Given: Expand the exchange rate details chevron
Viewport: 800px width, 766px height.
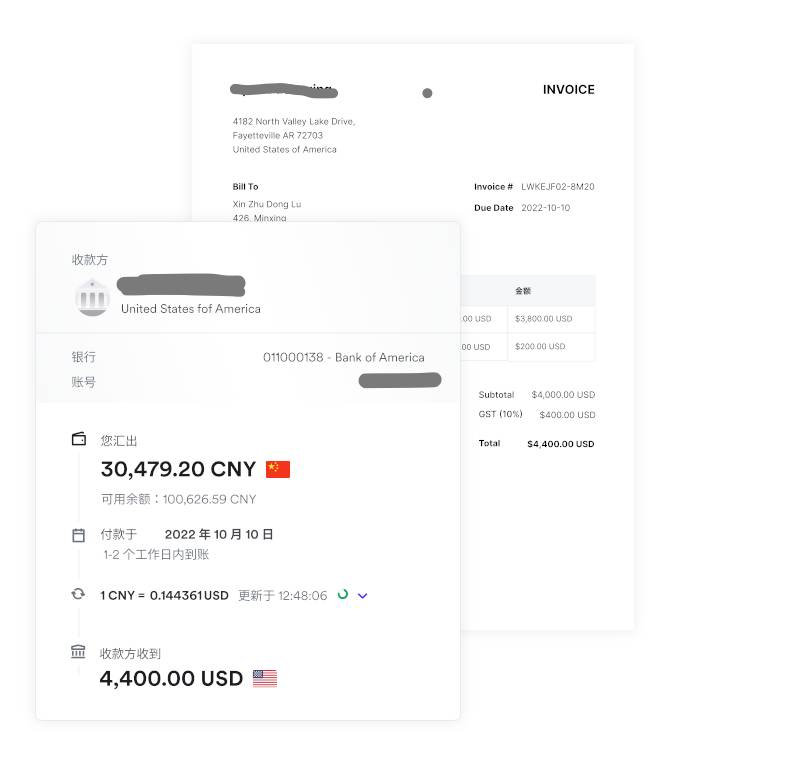Looking at the screenshot, I should [x=362, y=596].
